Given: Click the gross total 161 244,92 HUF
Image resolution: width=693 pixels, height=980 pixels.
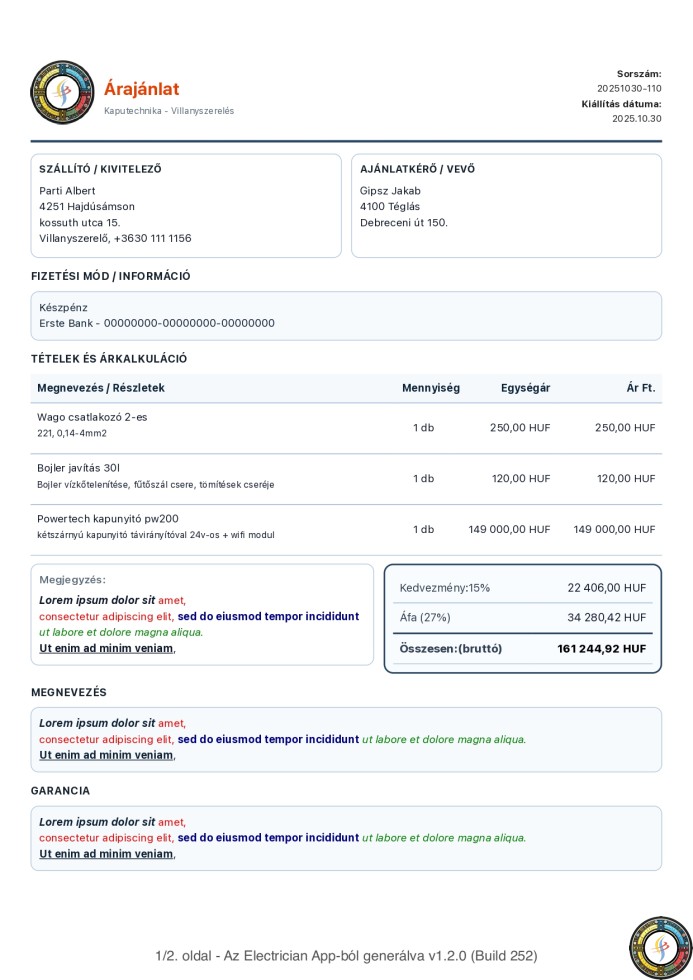Looking at the screenshot, I should point(601,649).
